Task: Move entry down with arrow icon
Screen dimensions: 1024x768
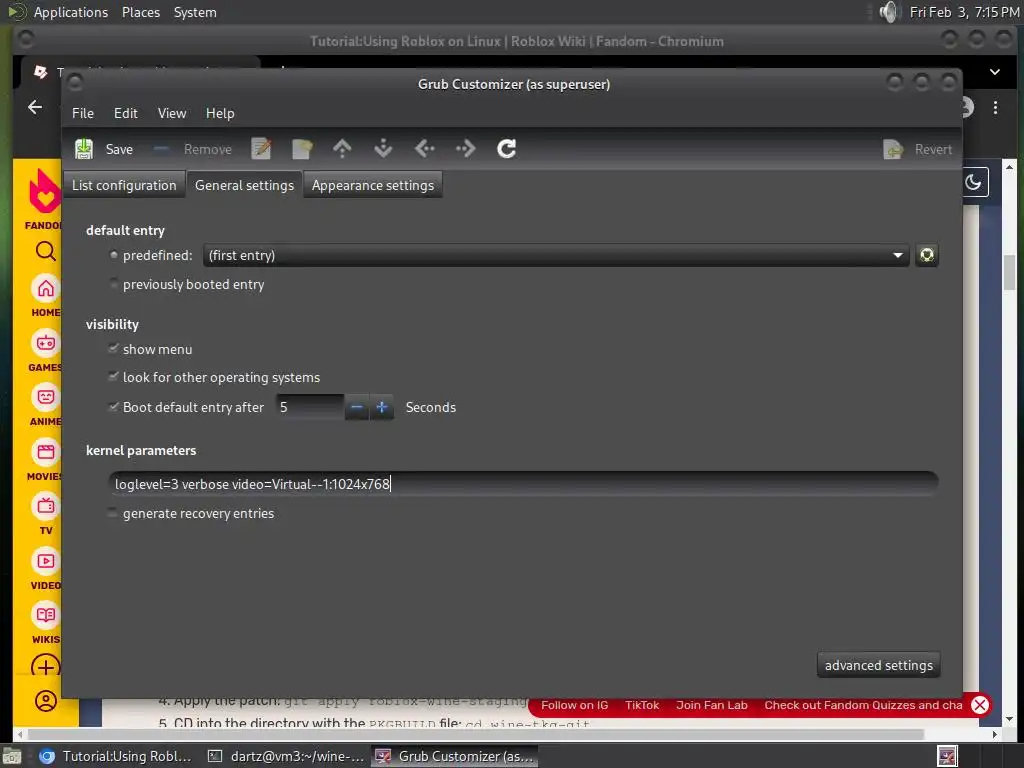Action: 383,150
